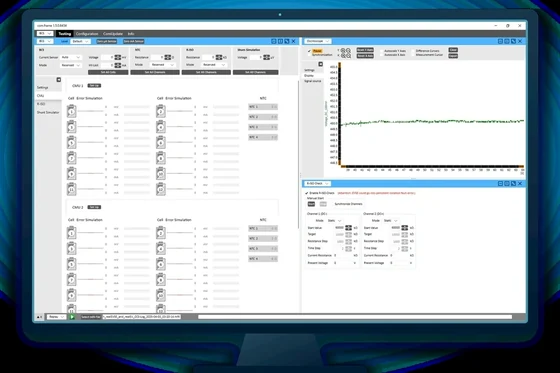Click the green run play icon
Screen dimensions: 560x373
click(72, 317)
